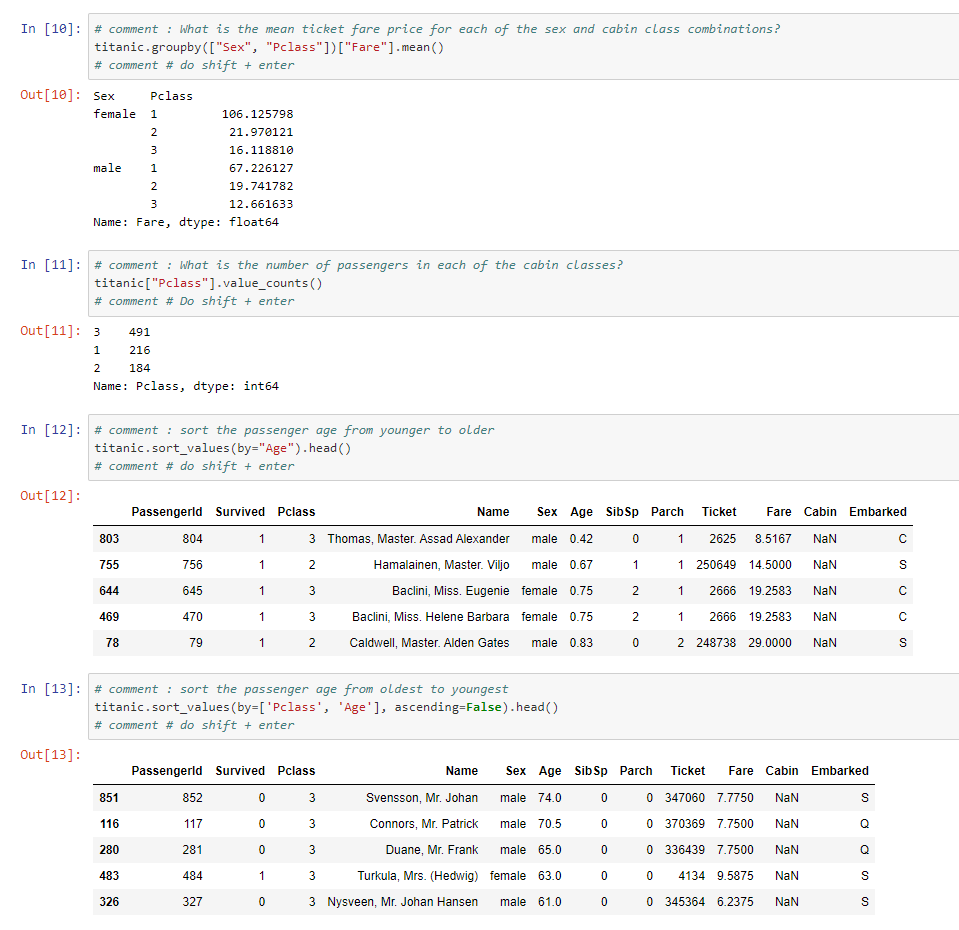This screenshot has height=930, width=959.
Task: Click the Caldwell, Master. Alden Gates cell
Action: [429, 643]
